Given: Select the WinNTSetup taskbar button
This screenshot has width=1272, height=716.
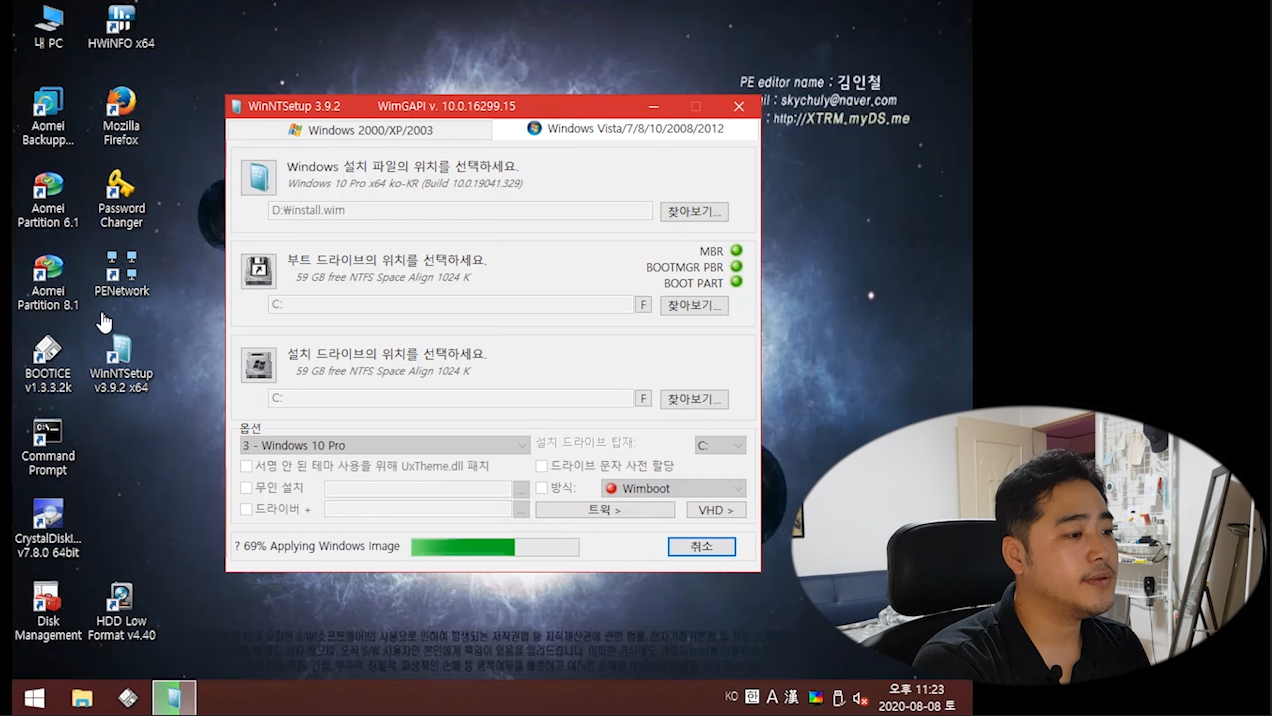Looking at the screenshot, I should (174, 698).
